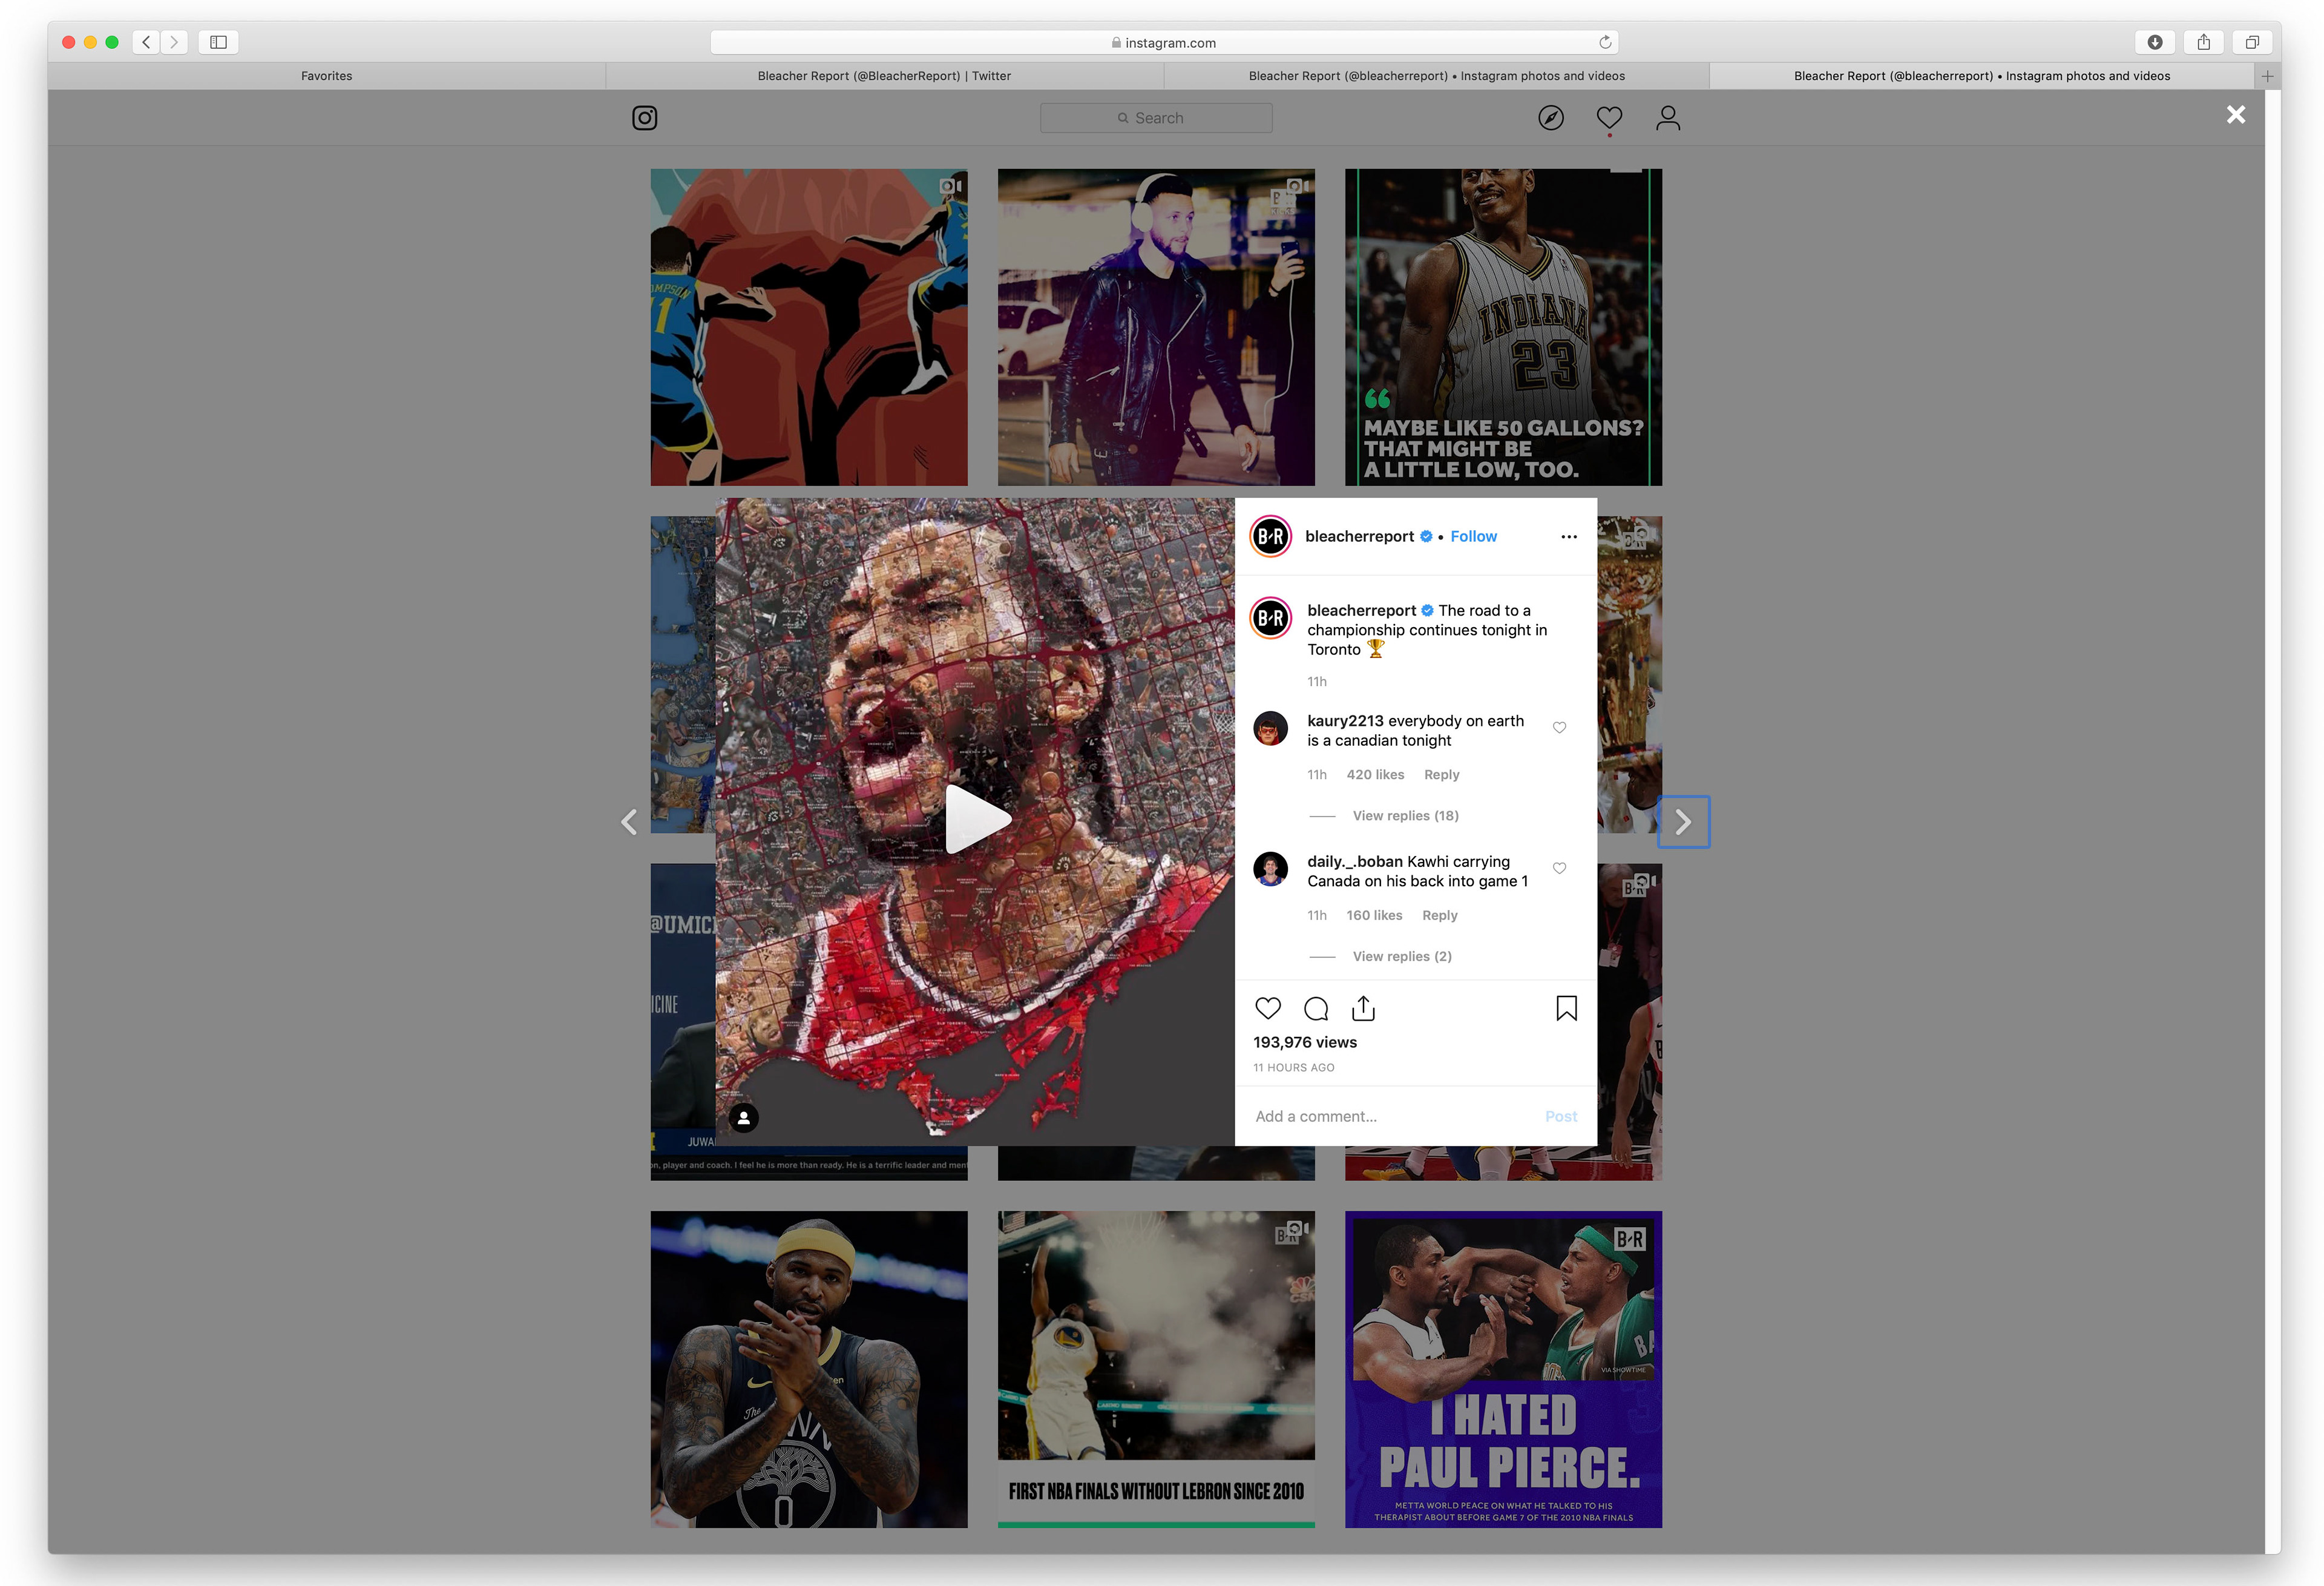The width and height of the screenshot is (2324, 1586).
Task: Select the rightmost Bleacher Report Instagram tab
Action: (x=1982, y=76)
